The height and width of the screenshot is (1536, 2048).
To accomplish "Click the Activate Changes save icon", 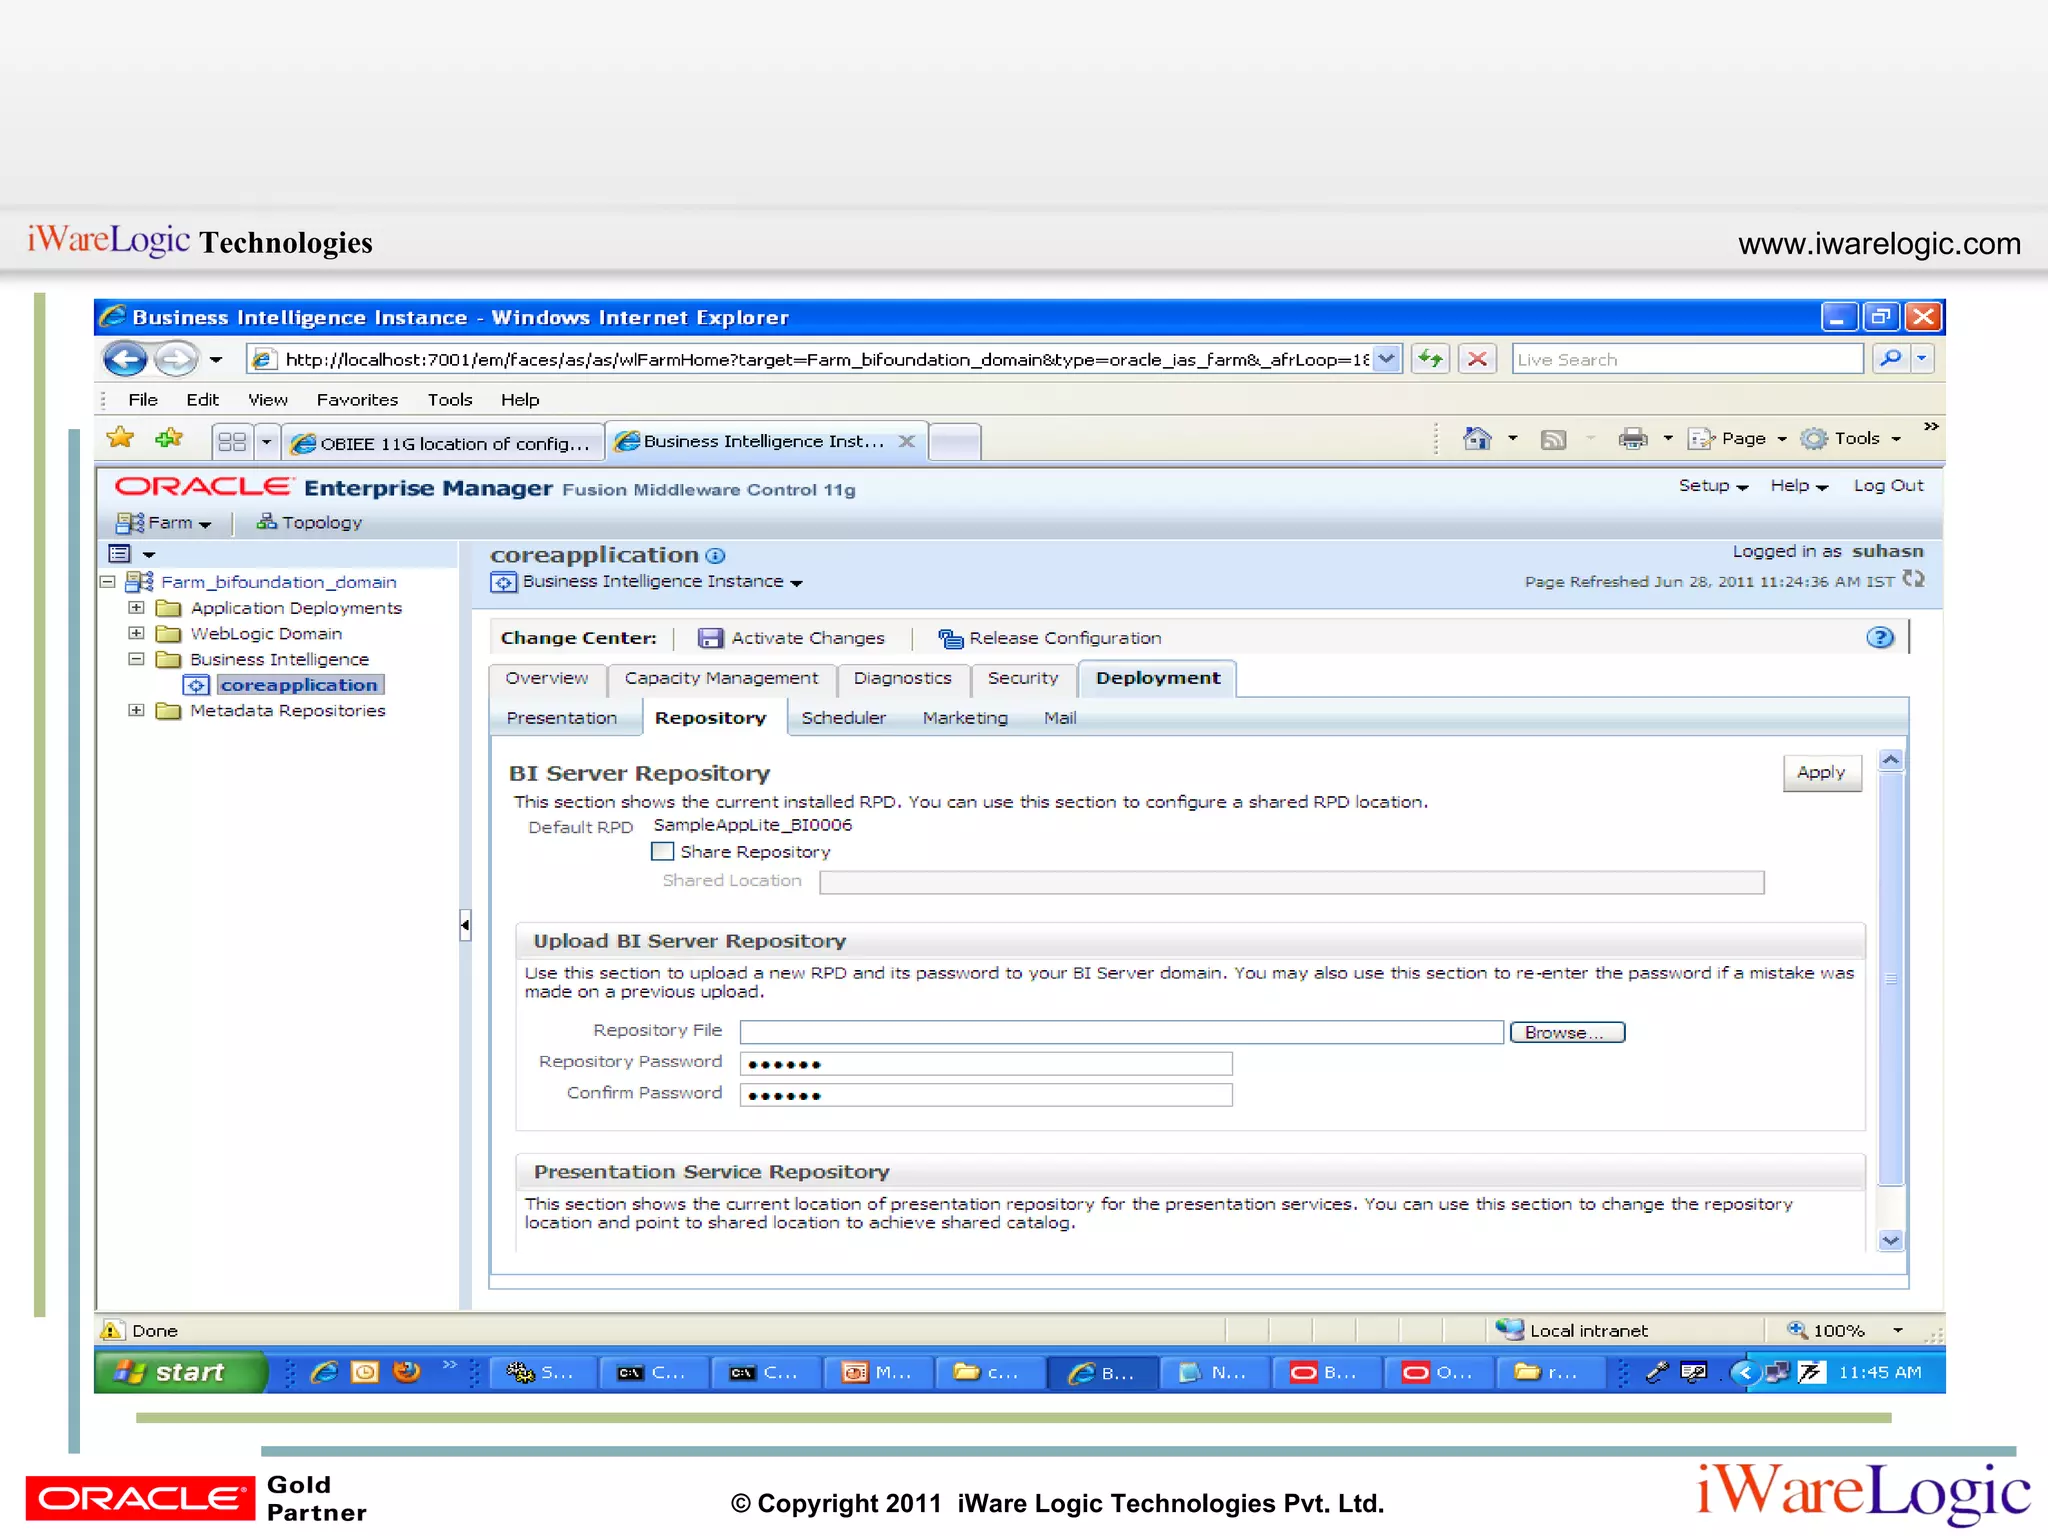I will [710, 638].
